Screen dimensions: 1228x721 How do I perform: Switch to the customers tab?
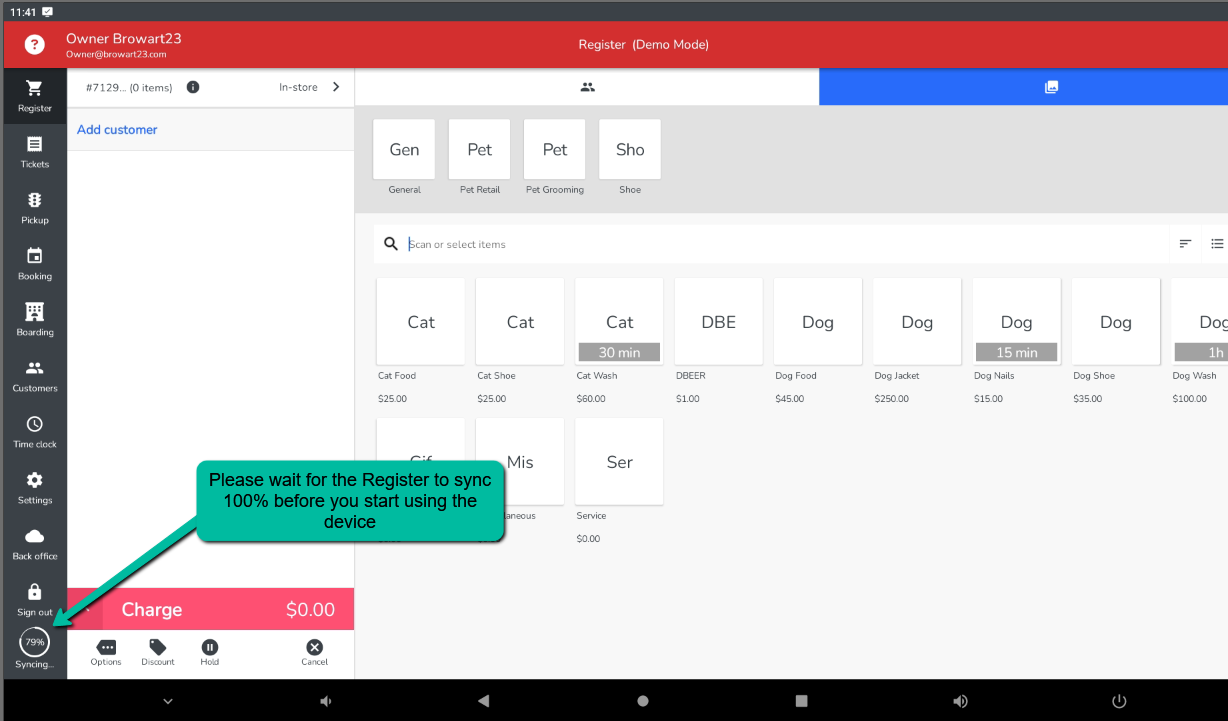pos(587,87)
